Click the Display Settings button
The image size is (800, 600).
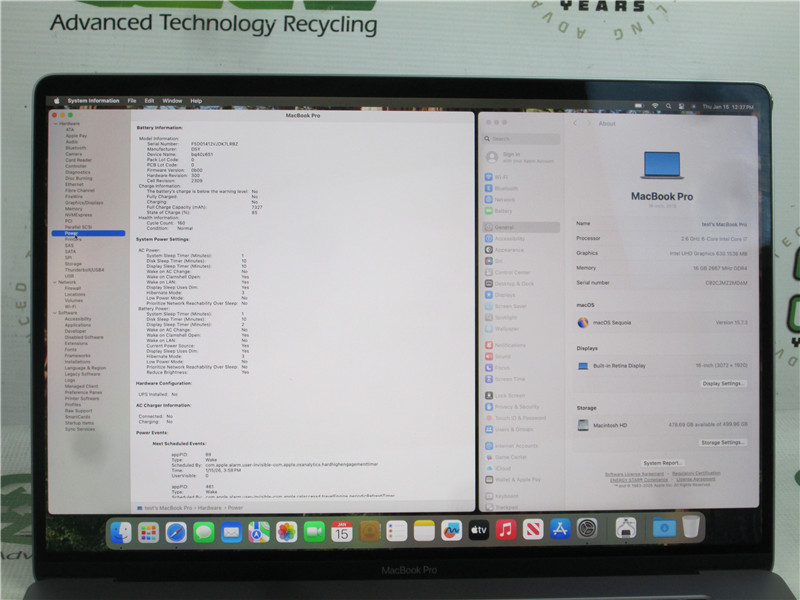tap(723, 383)
